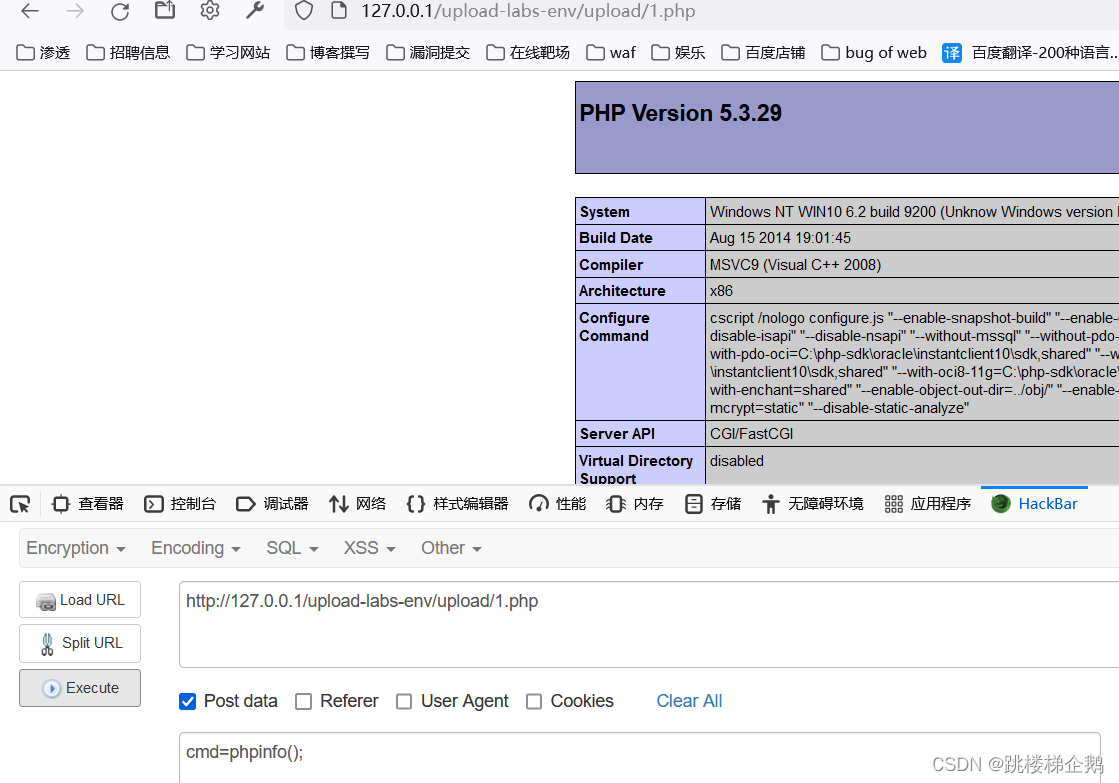Switch to the 样式编辑器 style editor tab
The width and height of the screenshot is (1119, 783).
click(457, 504)
